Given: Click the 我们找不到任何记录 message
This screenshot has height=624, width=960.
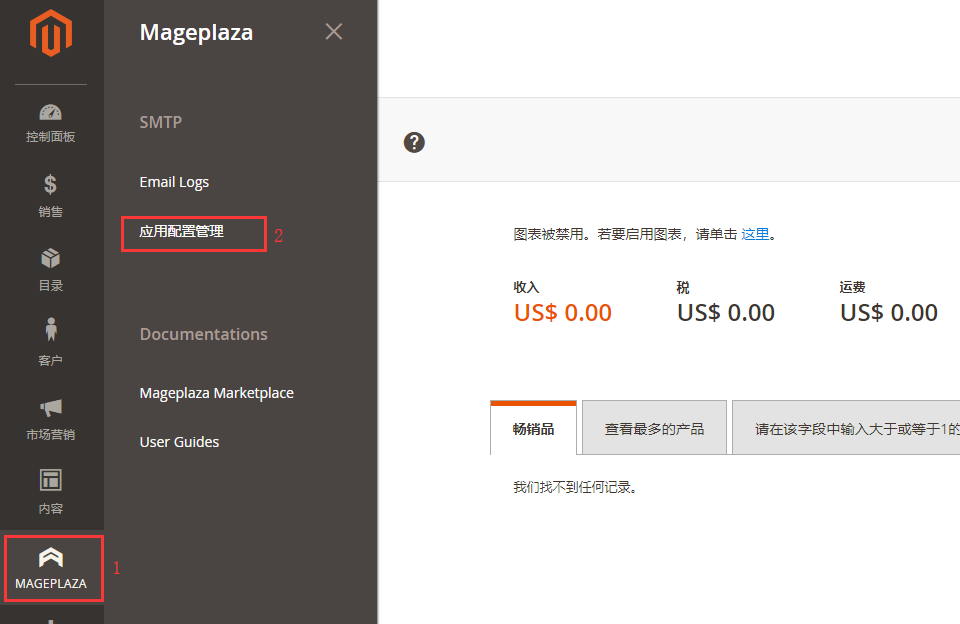Looking at the screenshot, I should coord(575,487).
